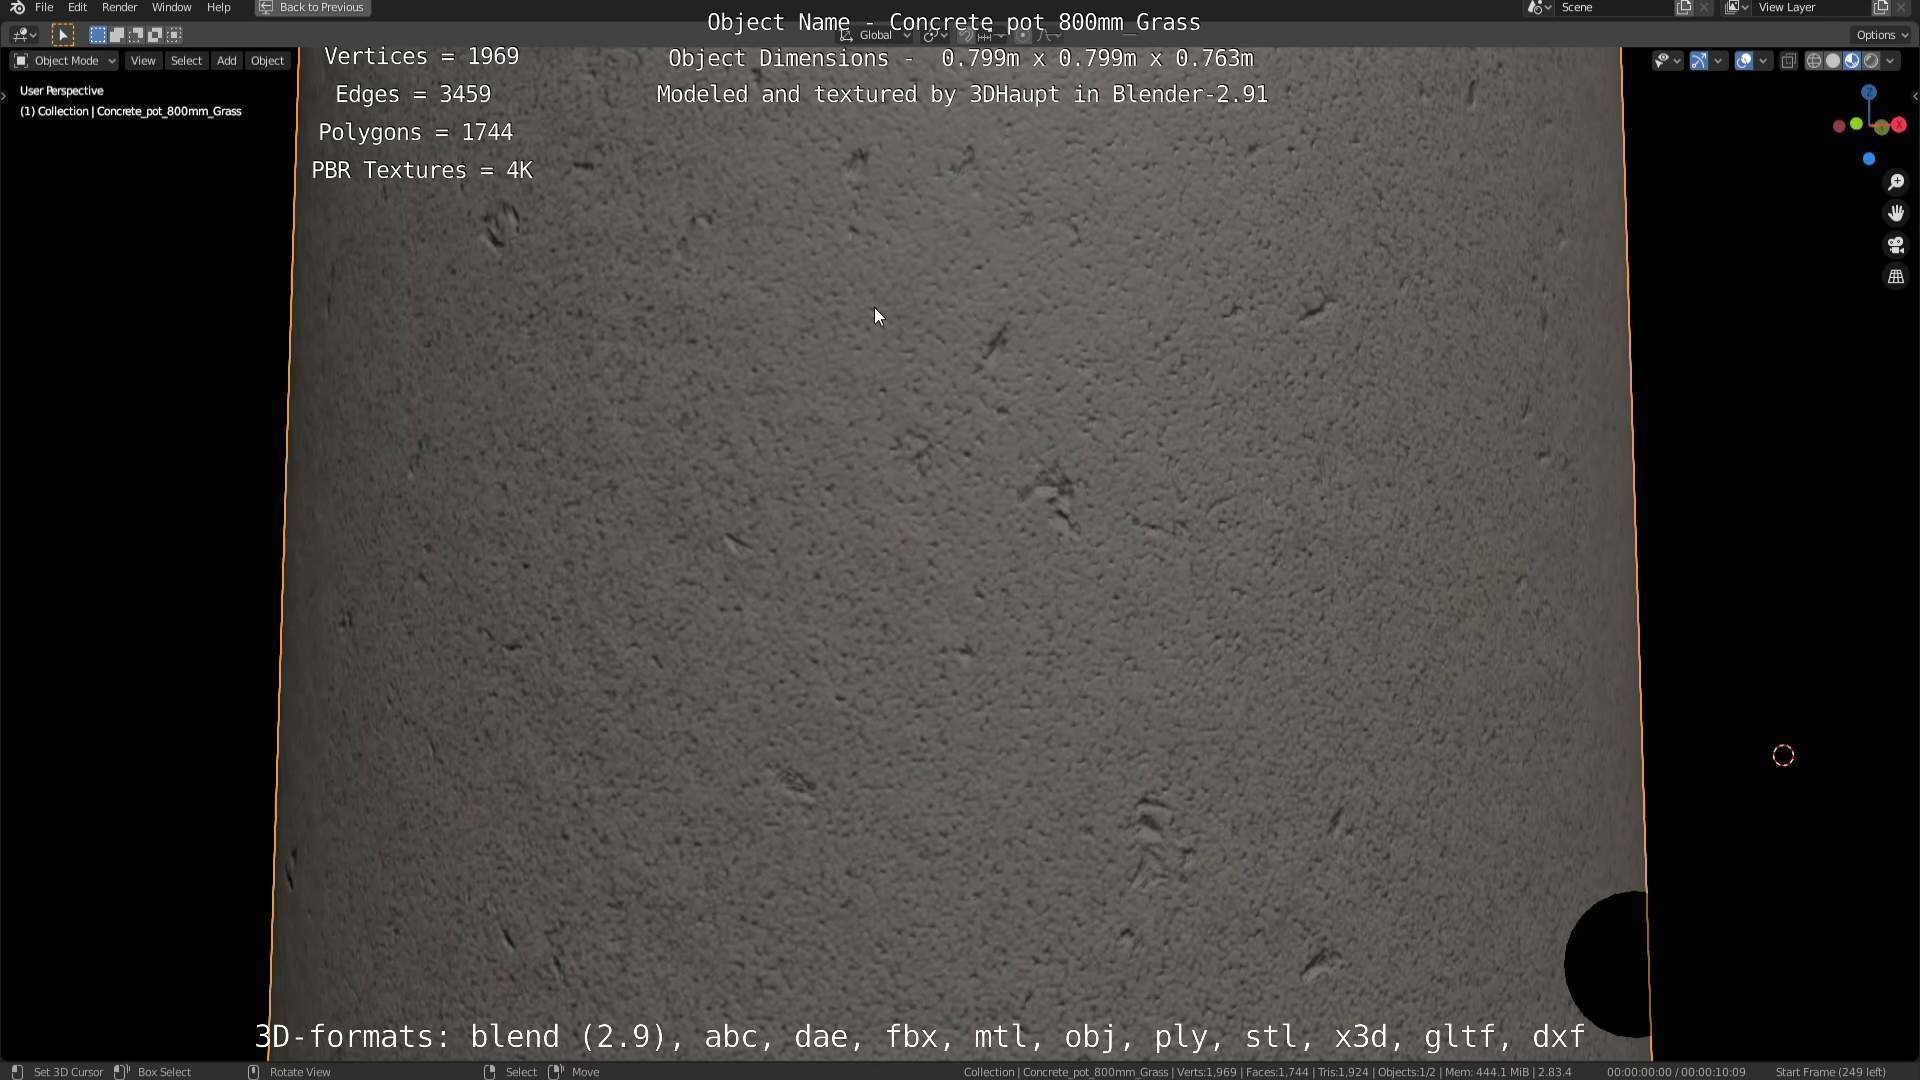The height and width of the screenshot is (1080, 1920).
Task: Click the pan view hand icon
Action: (x=1896, y=213)
